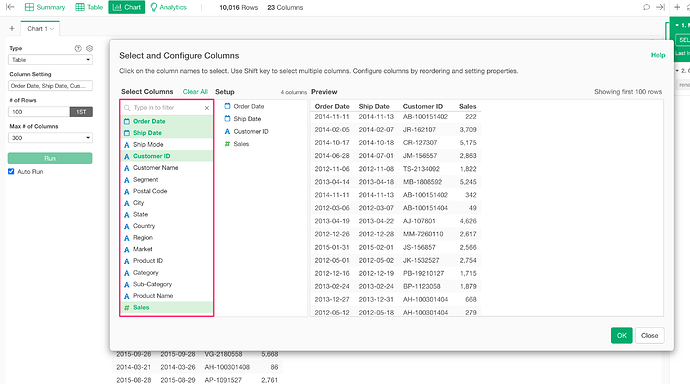Image resolution: width=690 pixels, height=384 pixels.
Task: Select the Ship Mode column
Action: point(167,144)
